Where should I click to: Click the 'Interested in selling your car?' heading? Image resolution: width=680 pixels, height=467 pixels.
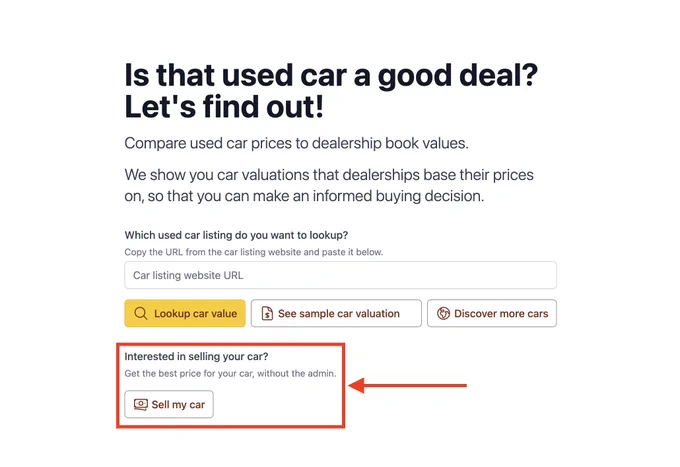click(196, 356)
